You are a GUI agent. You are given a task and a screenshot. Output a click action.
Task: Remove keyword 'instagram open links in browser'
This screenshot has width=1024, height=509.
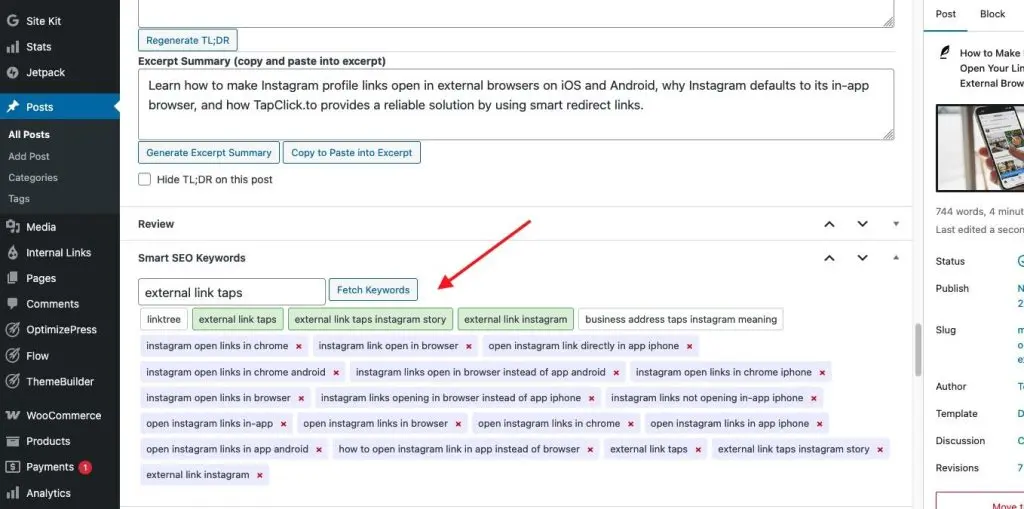(x=301, y=398)
